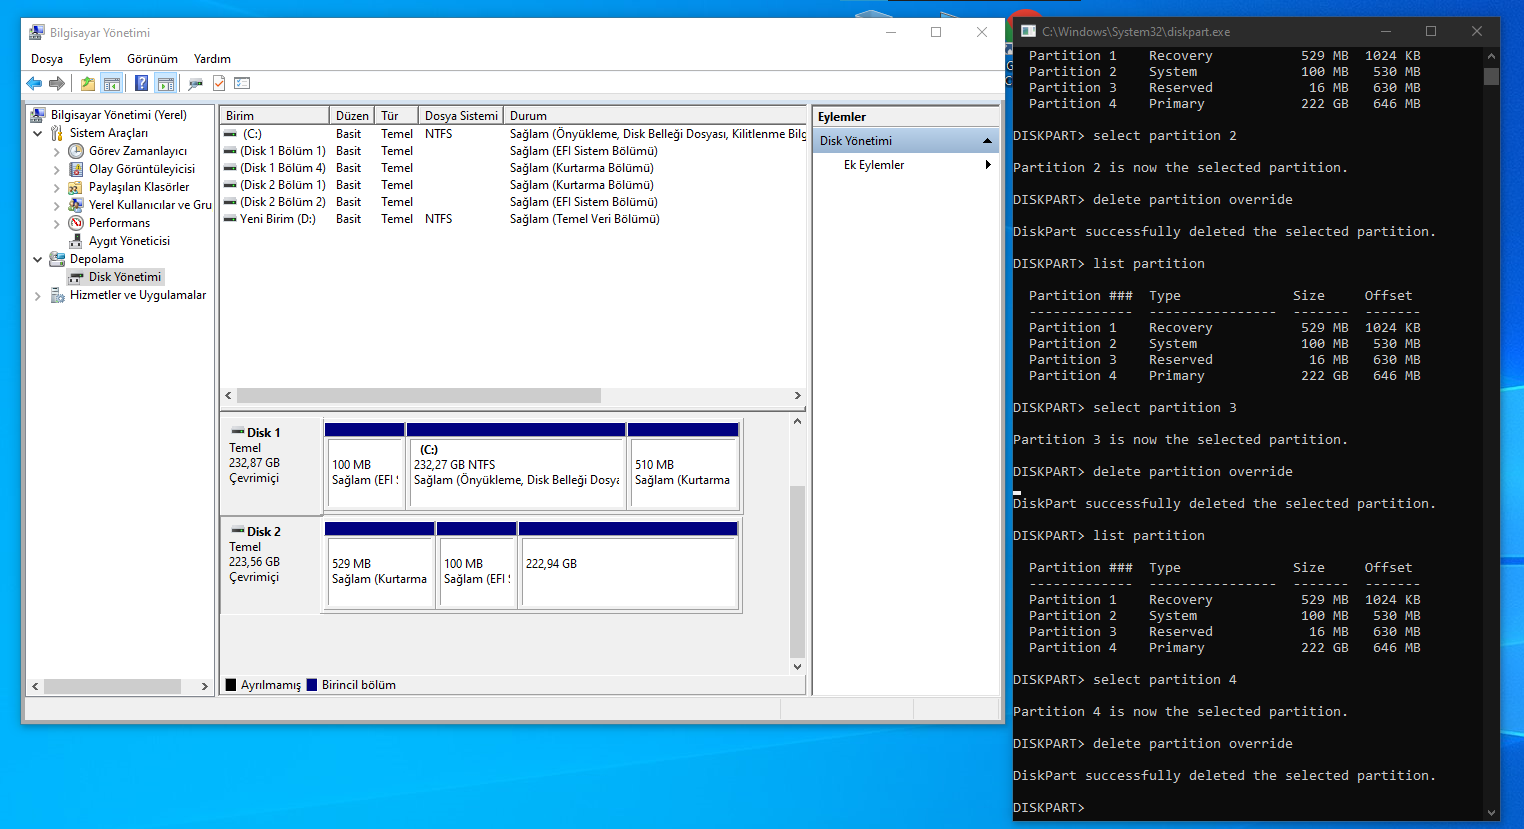
Task: Open the Görünüm menu
Action: pos(152,59)
